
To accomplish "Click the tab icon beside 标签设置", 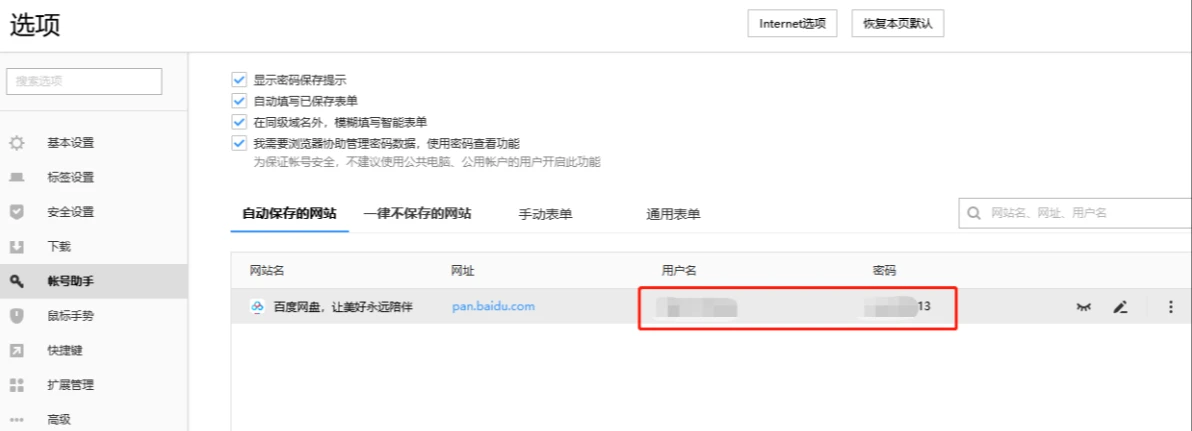I will coord(17,177).
